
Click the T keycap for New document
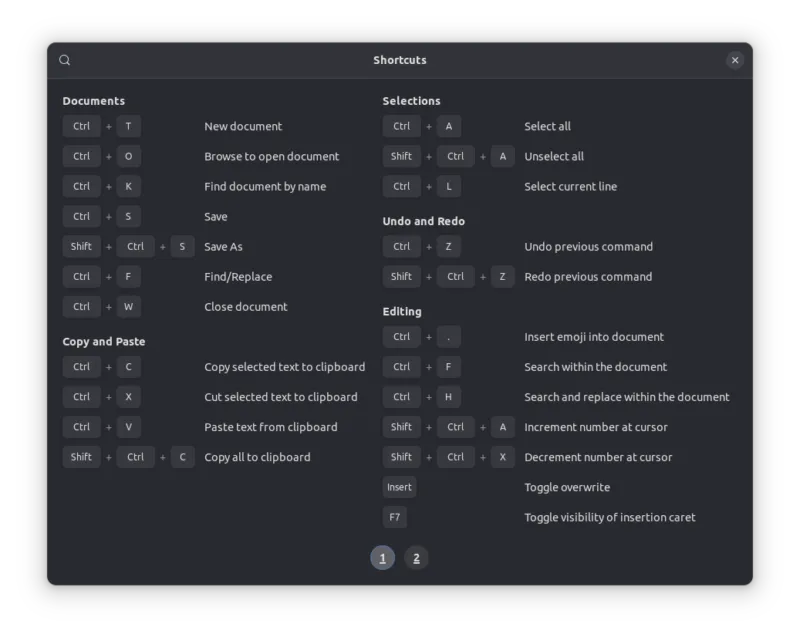[128, 126]
